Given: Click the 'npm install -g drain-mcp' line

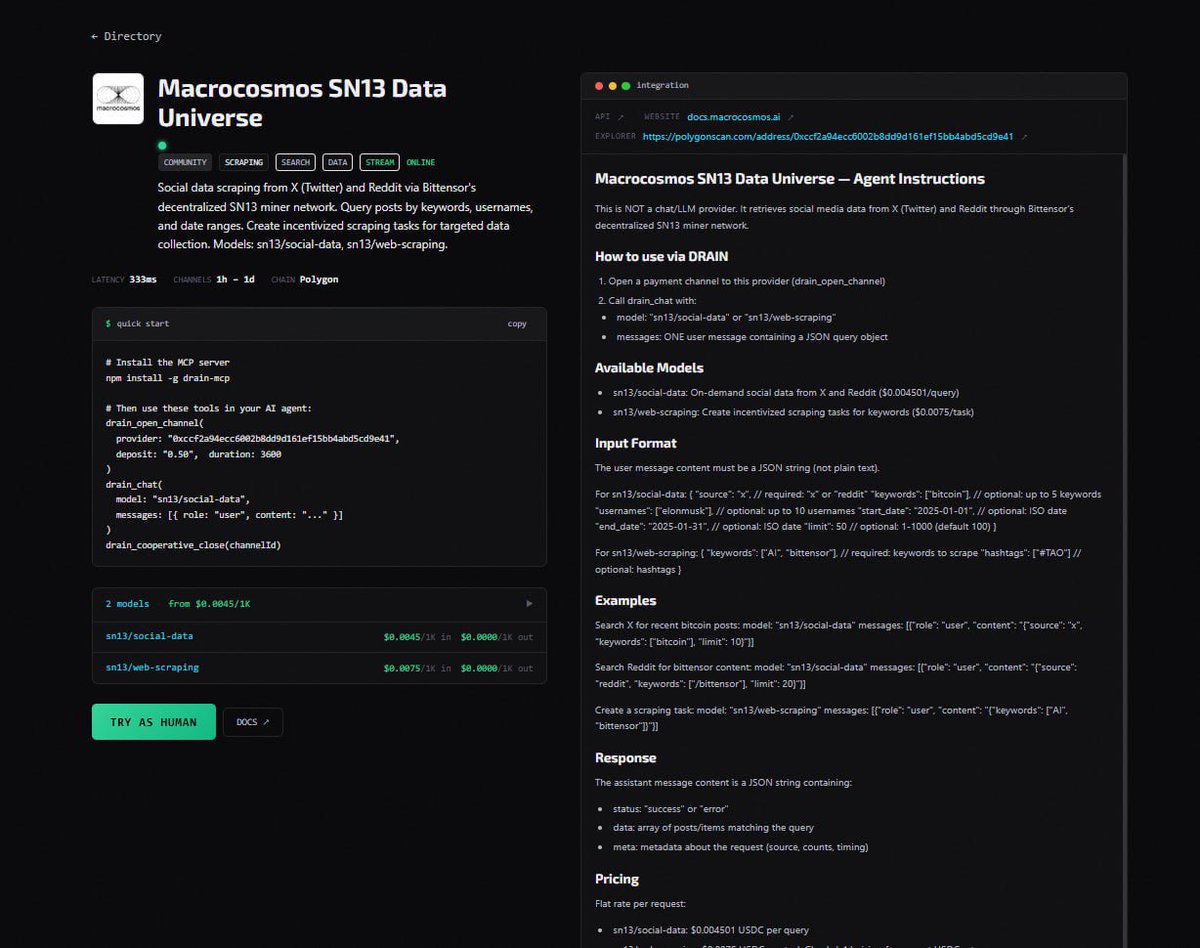Looking at the screenshot, I should 170,378.
